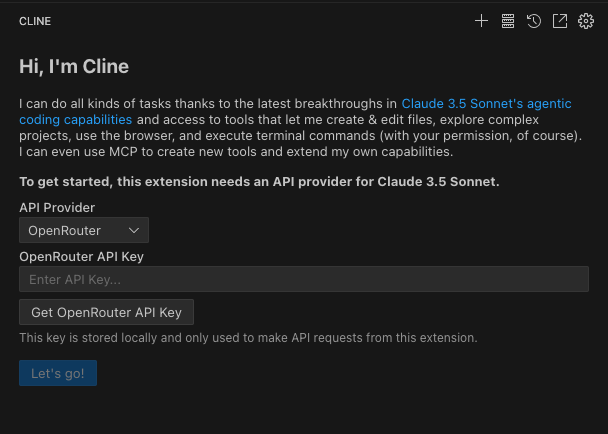Screen dimensions: 608x434
Task: Follow the 'coding capabilities' link text
Action: coord(76,119)
